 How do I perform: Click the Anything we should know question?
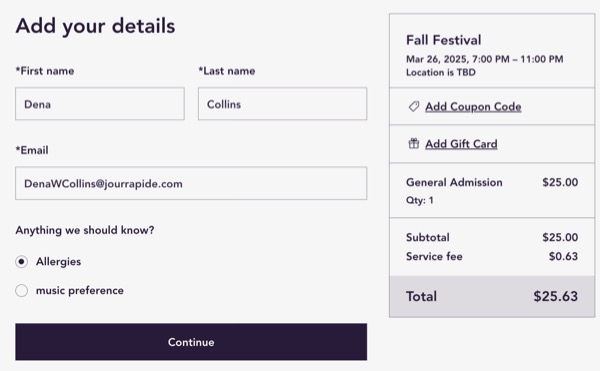(x=85, y=230)
